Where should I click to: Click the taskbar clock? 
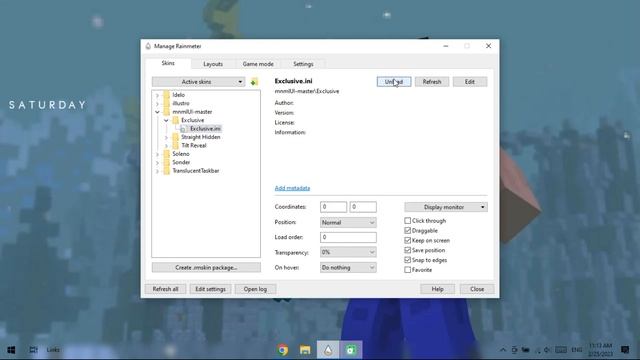coord(600,350)
